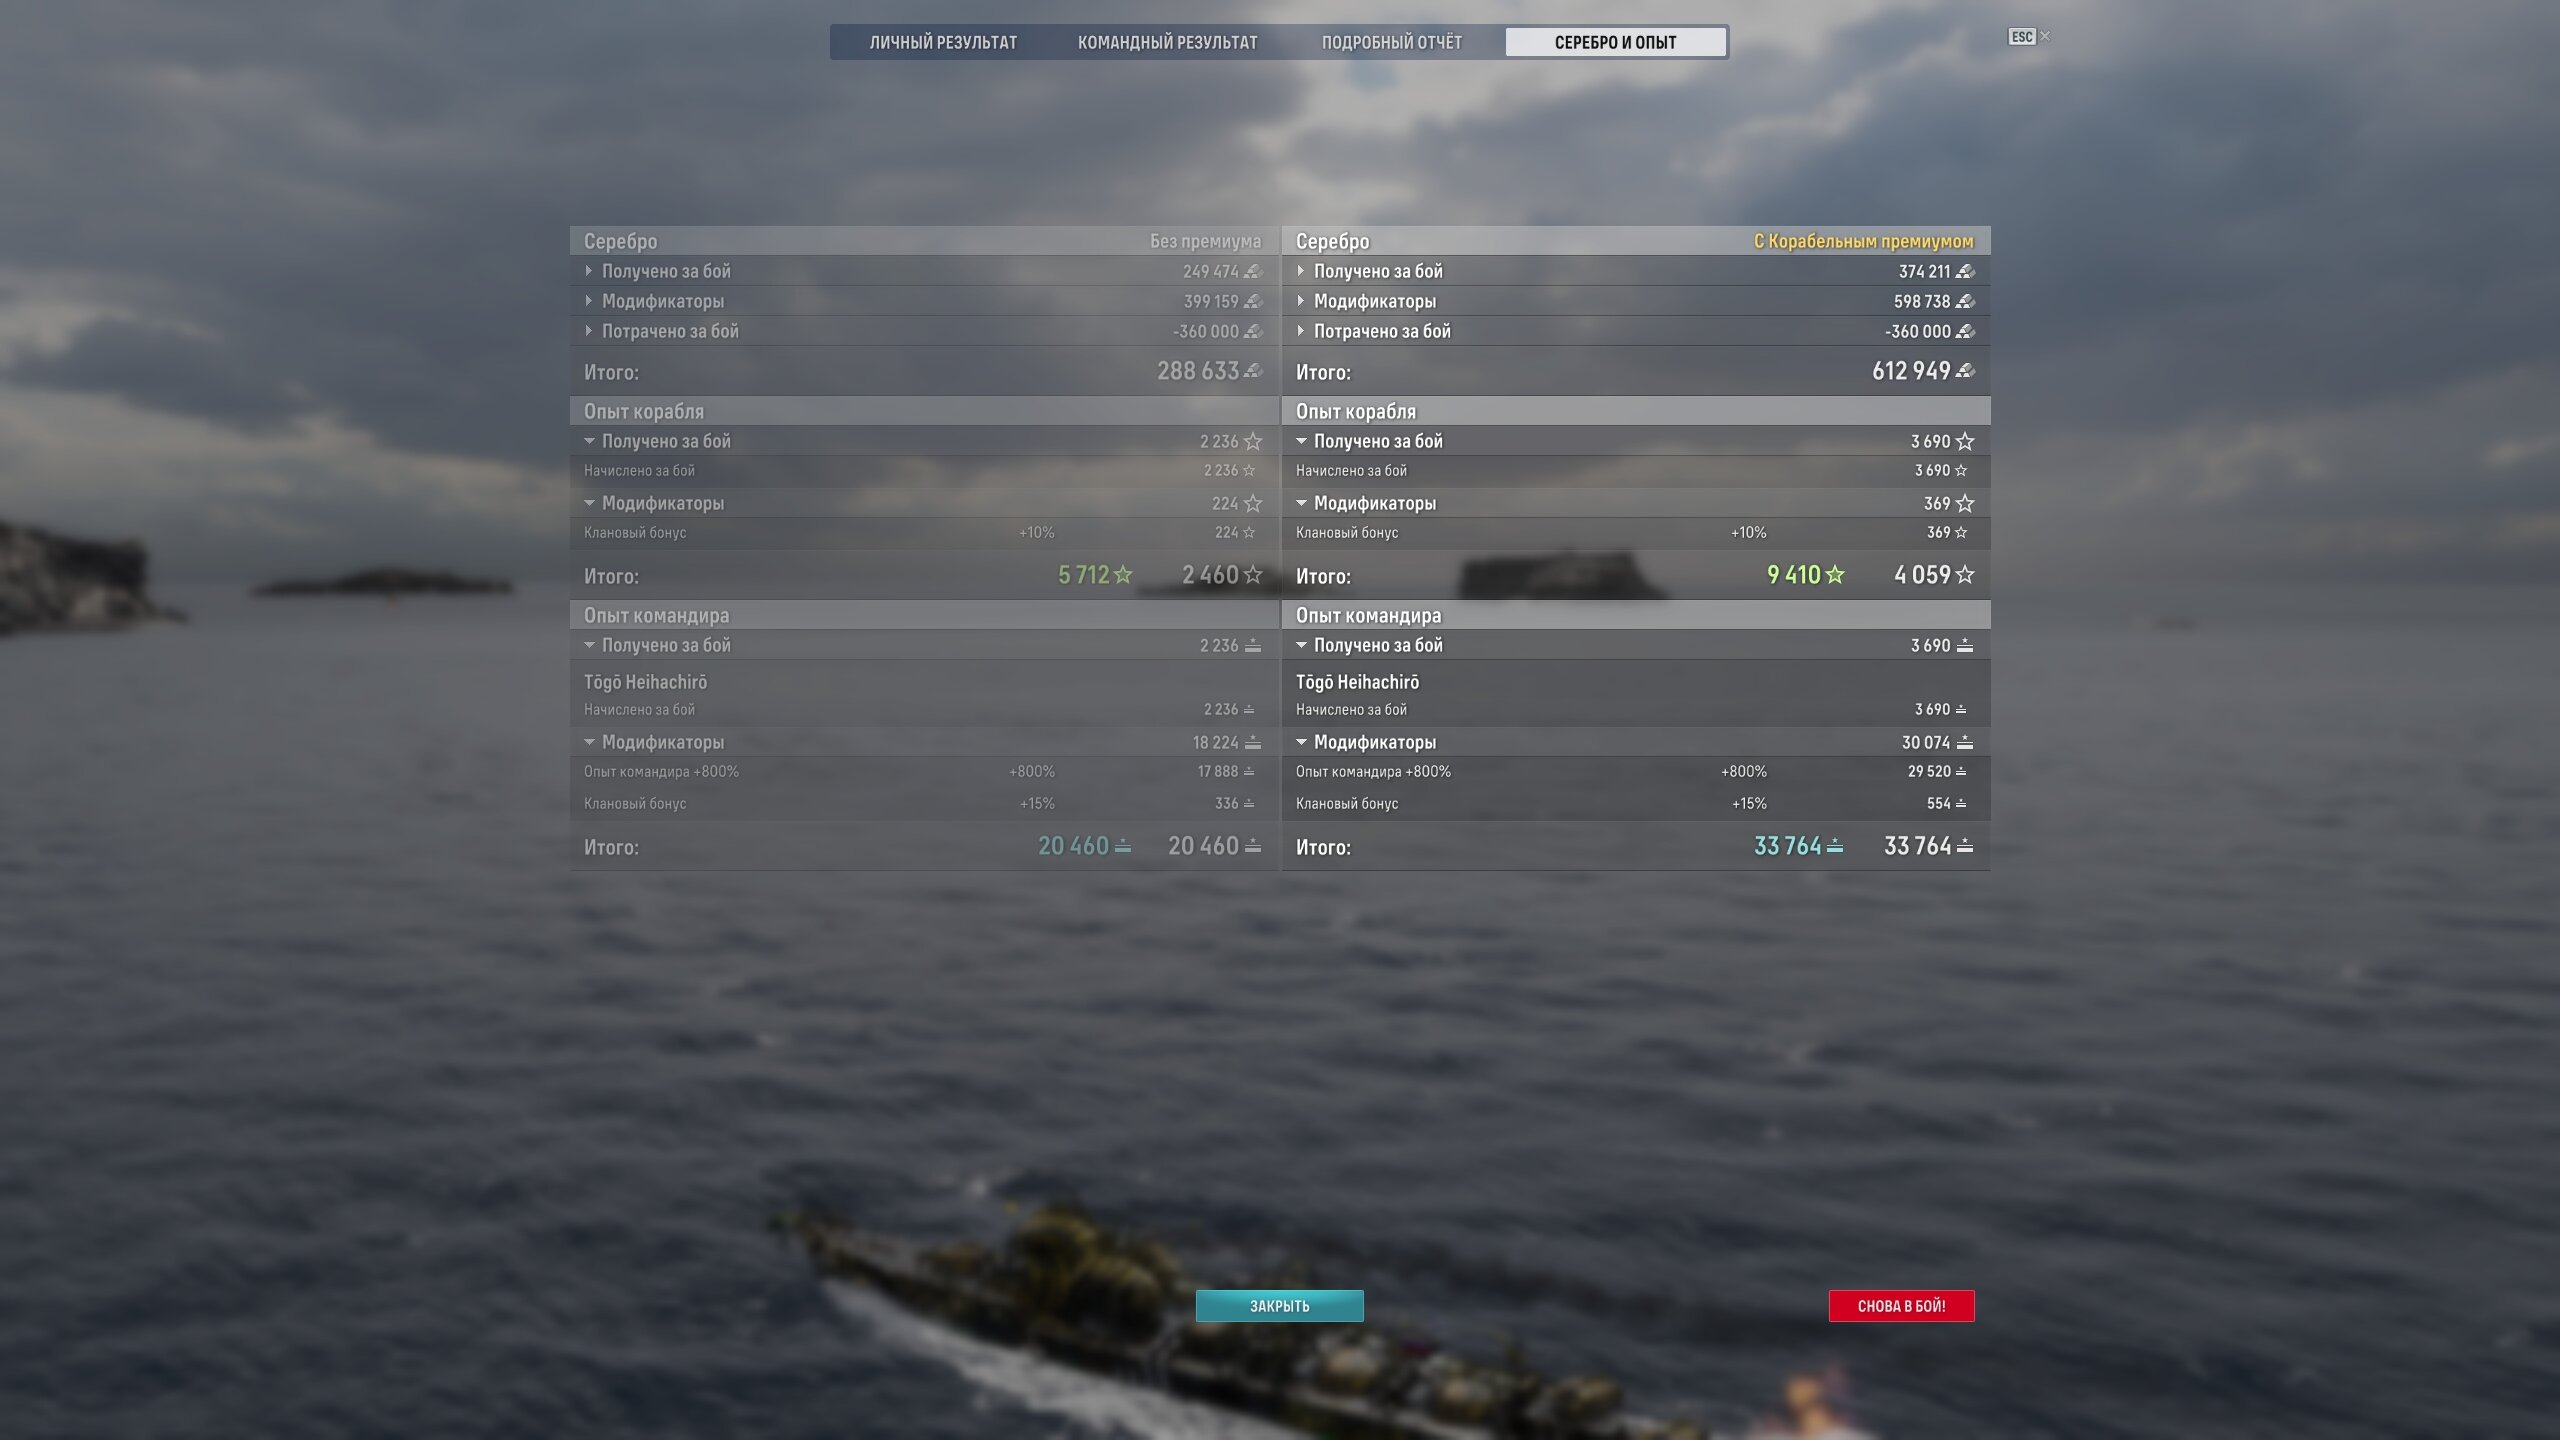
Task: Click star icon beside green 5 712
Action: click(x=1123, y=575)
